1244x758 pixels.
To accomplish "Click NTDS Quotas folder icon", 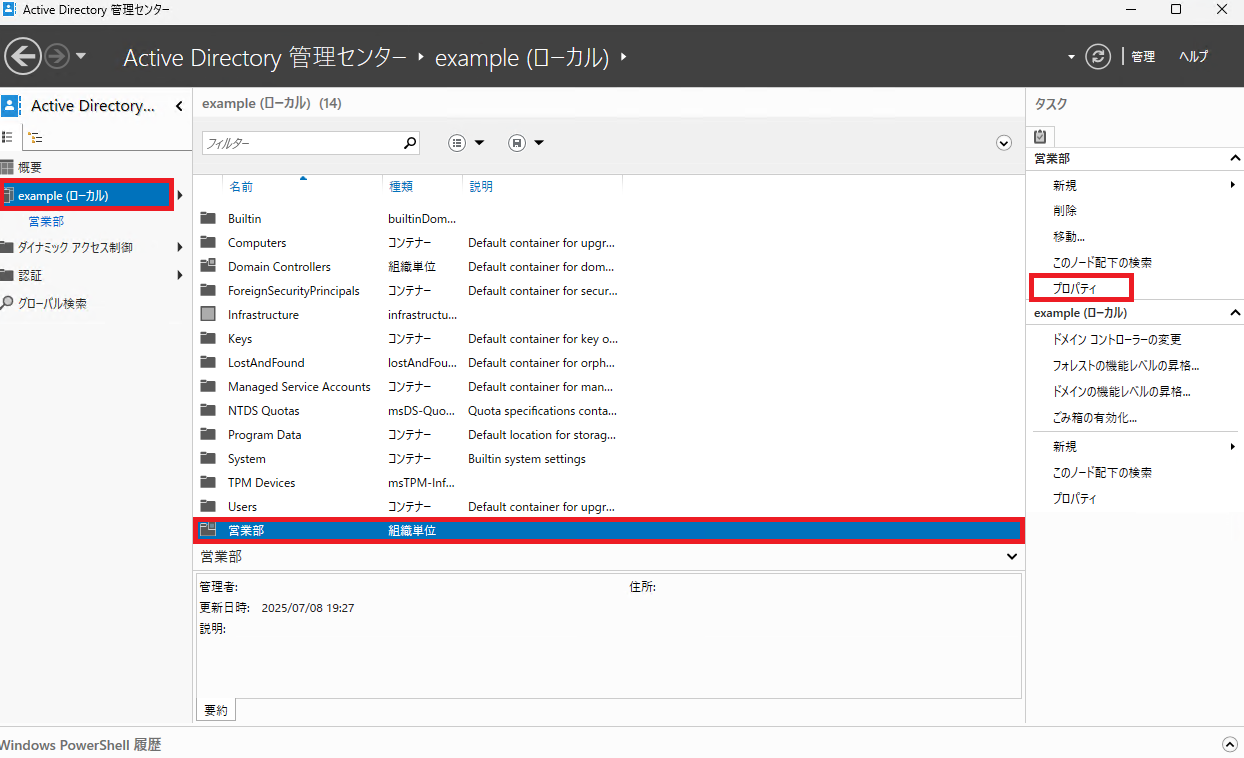I will point(208,410).
